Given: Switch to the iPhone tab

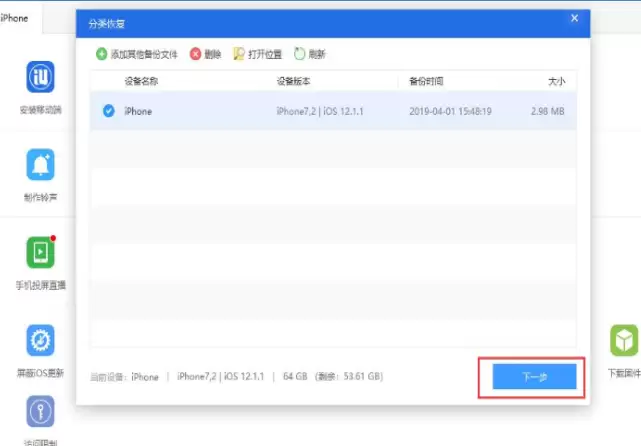Looking at the screenshot, I should tap(14, 18).
